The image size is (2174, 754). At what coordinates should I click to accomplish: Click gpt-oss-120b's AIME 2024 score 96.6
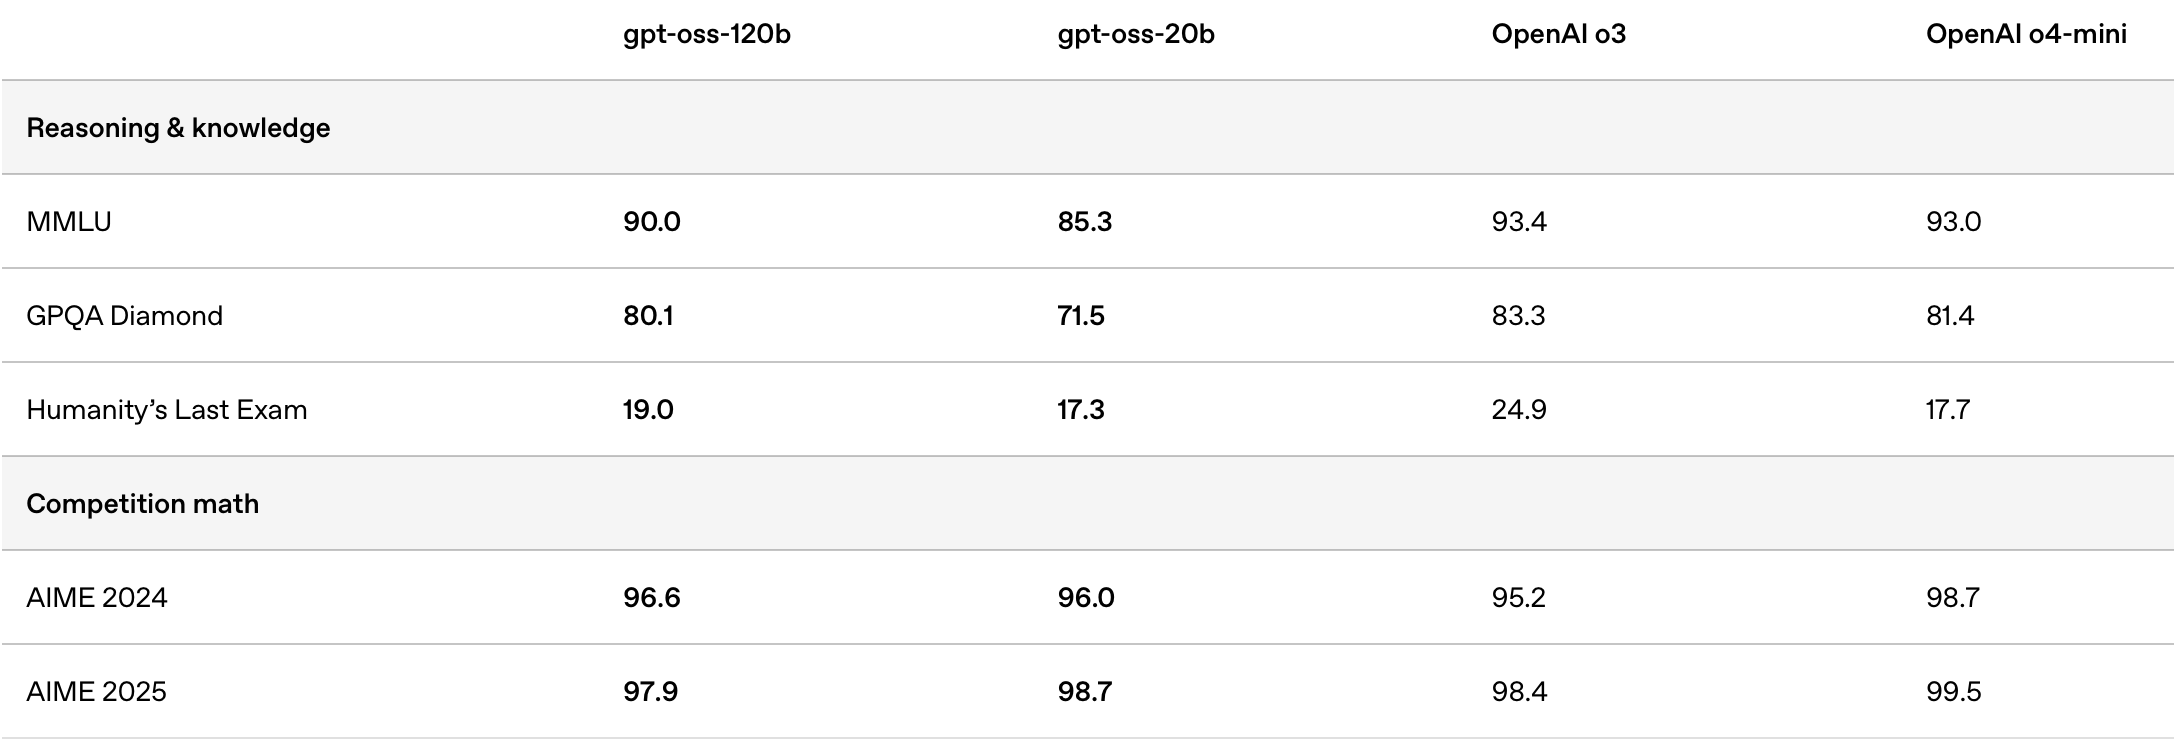[x=651, y=598]
